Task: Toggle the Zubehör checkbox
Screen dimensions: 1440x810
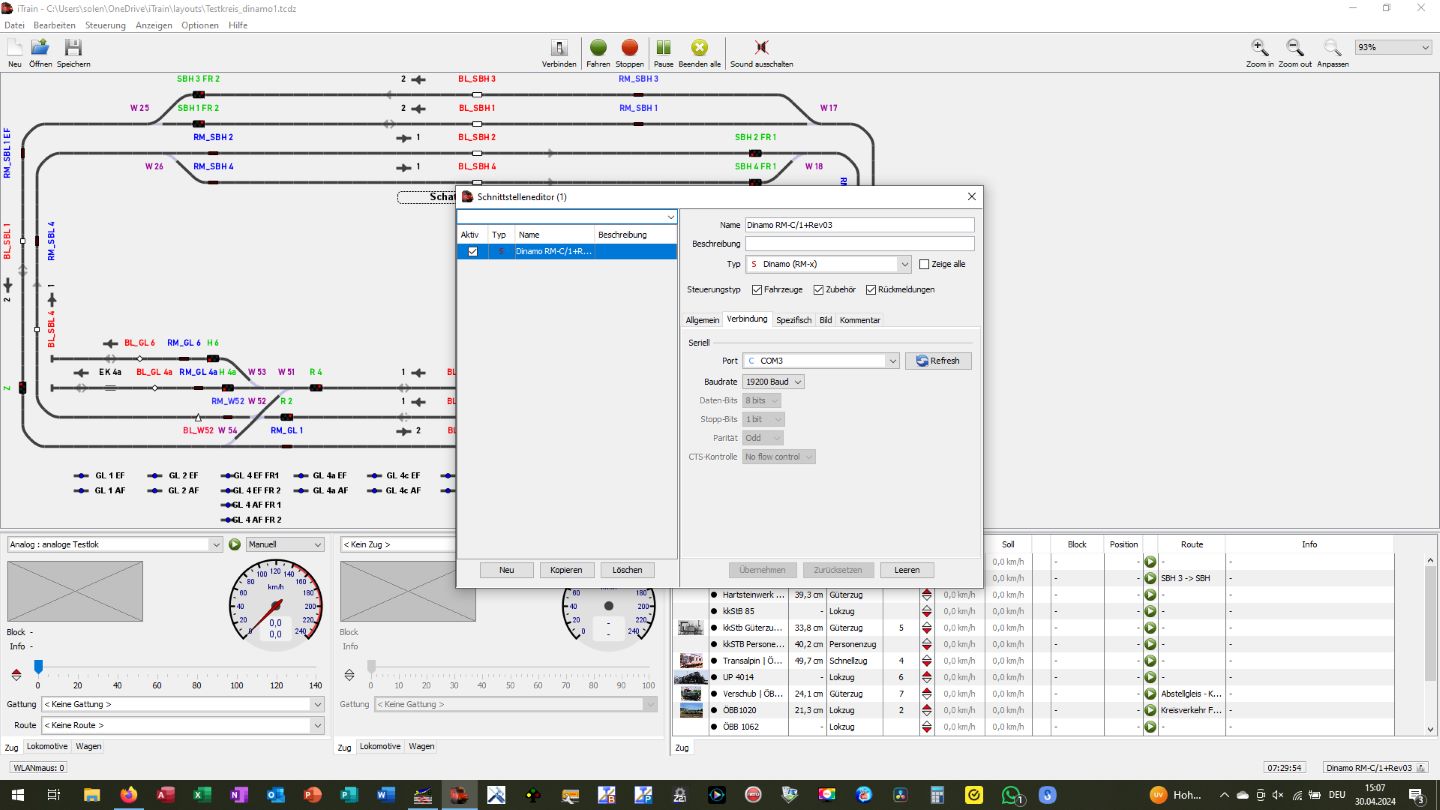Action: 819,290
